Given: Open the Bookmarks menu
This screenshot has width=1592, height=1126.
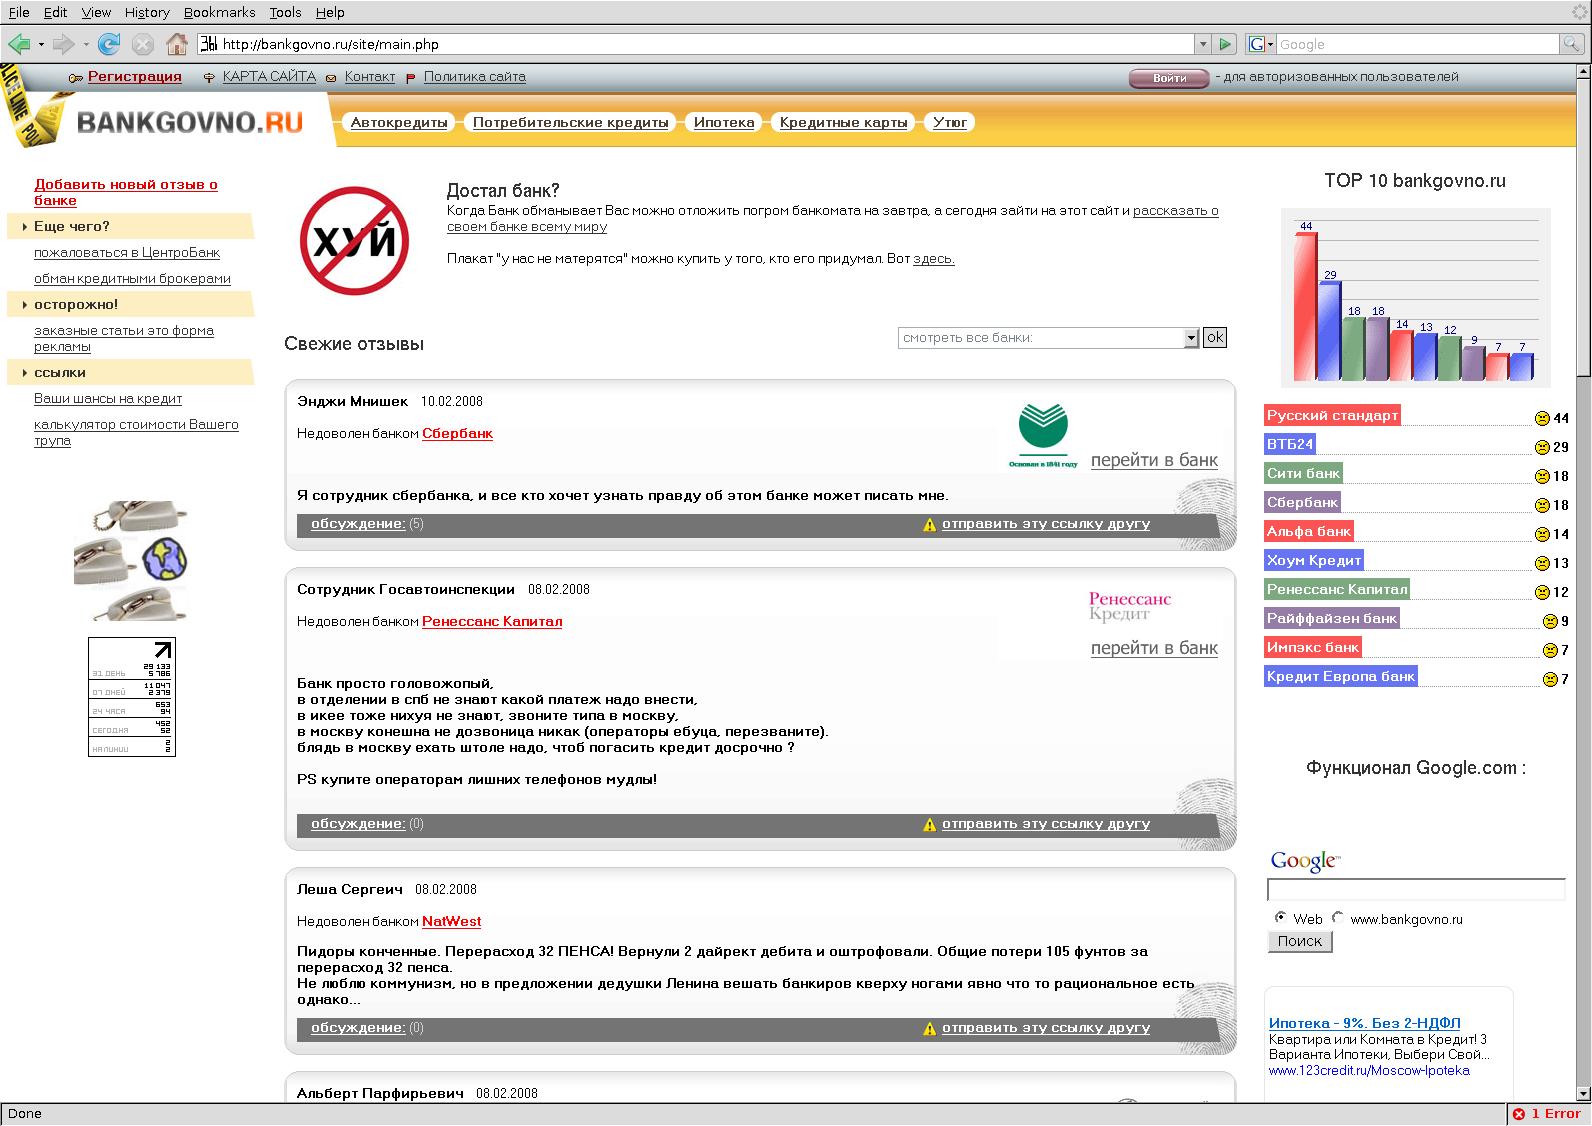Looking at the screenshot, I should pos(219,12).
